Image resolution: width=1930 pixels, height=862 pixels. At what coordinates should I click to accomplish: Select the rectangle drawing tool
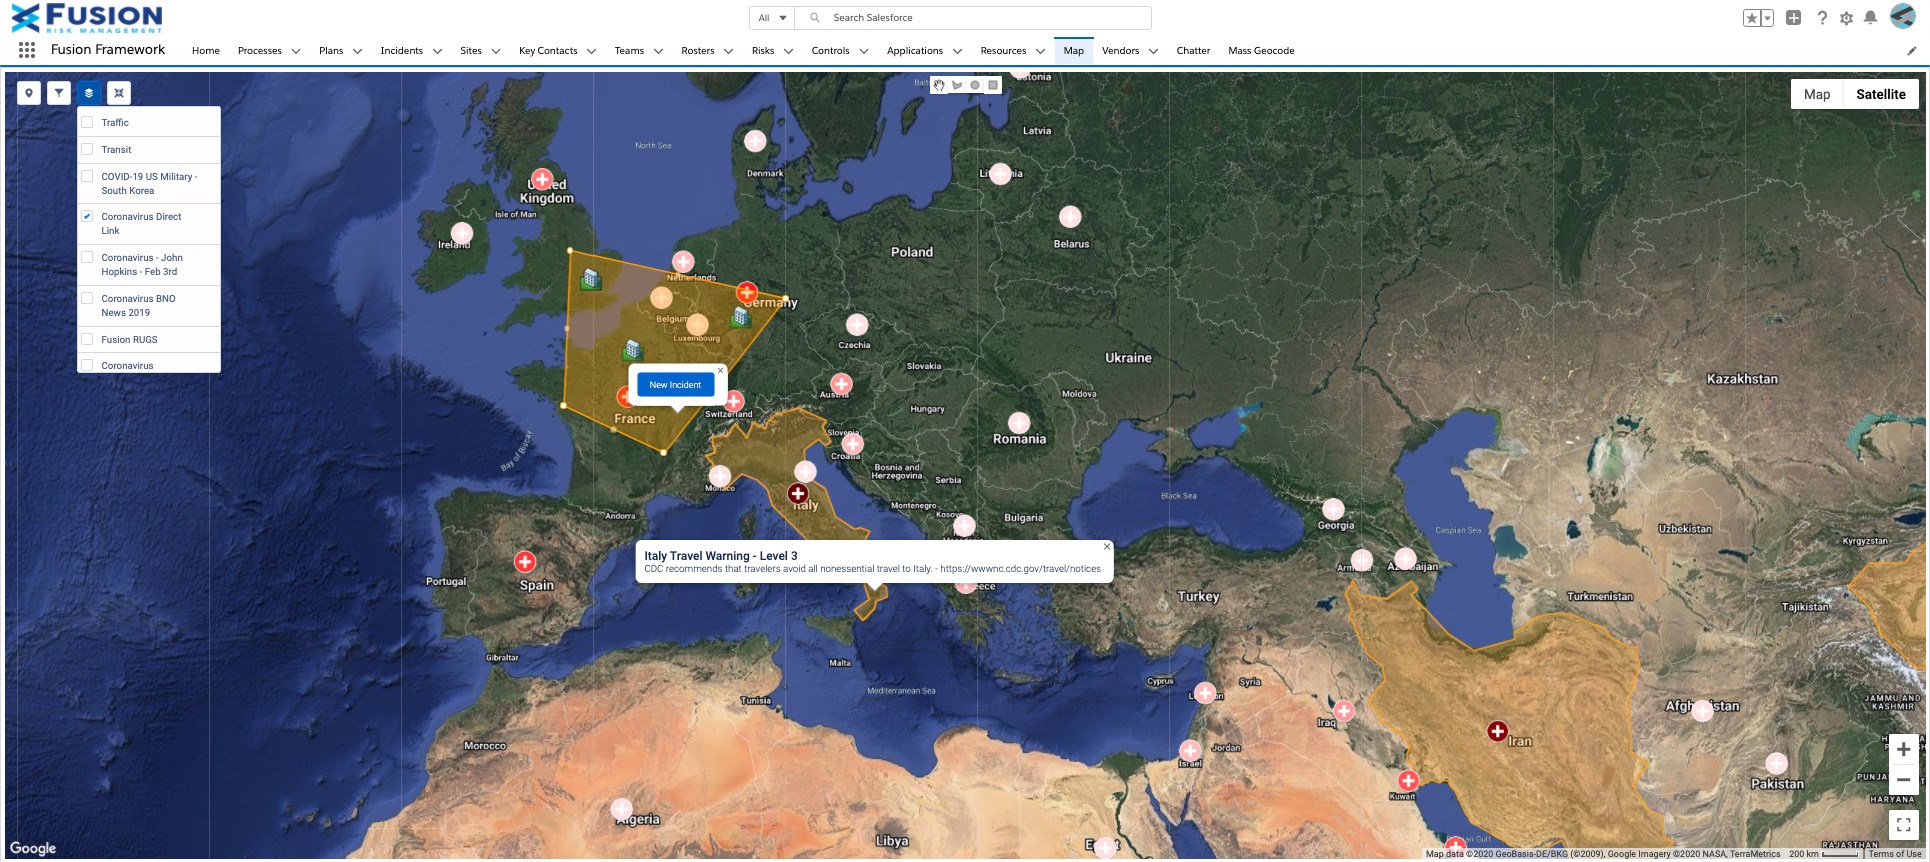pos(993,85)
